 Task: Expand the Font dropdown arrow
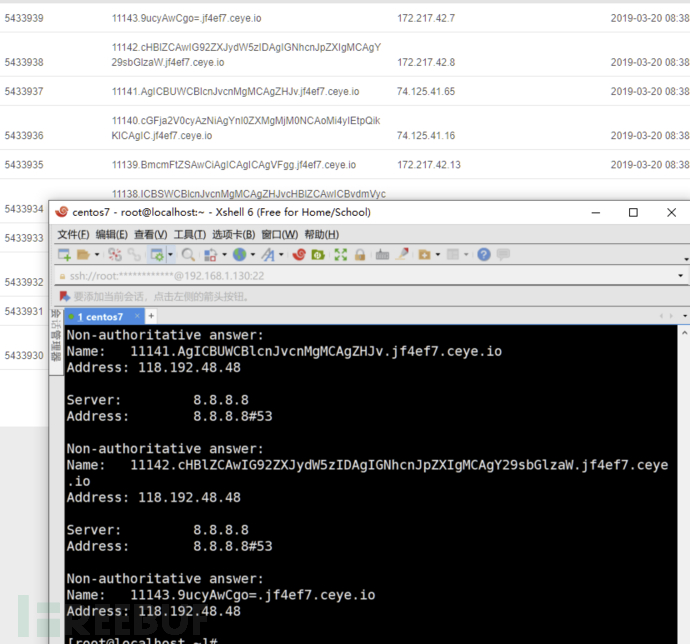coord(281,254)
